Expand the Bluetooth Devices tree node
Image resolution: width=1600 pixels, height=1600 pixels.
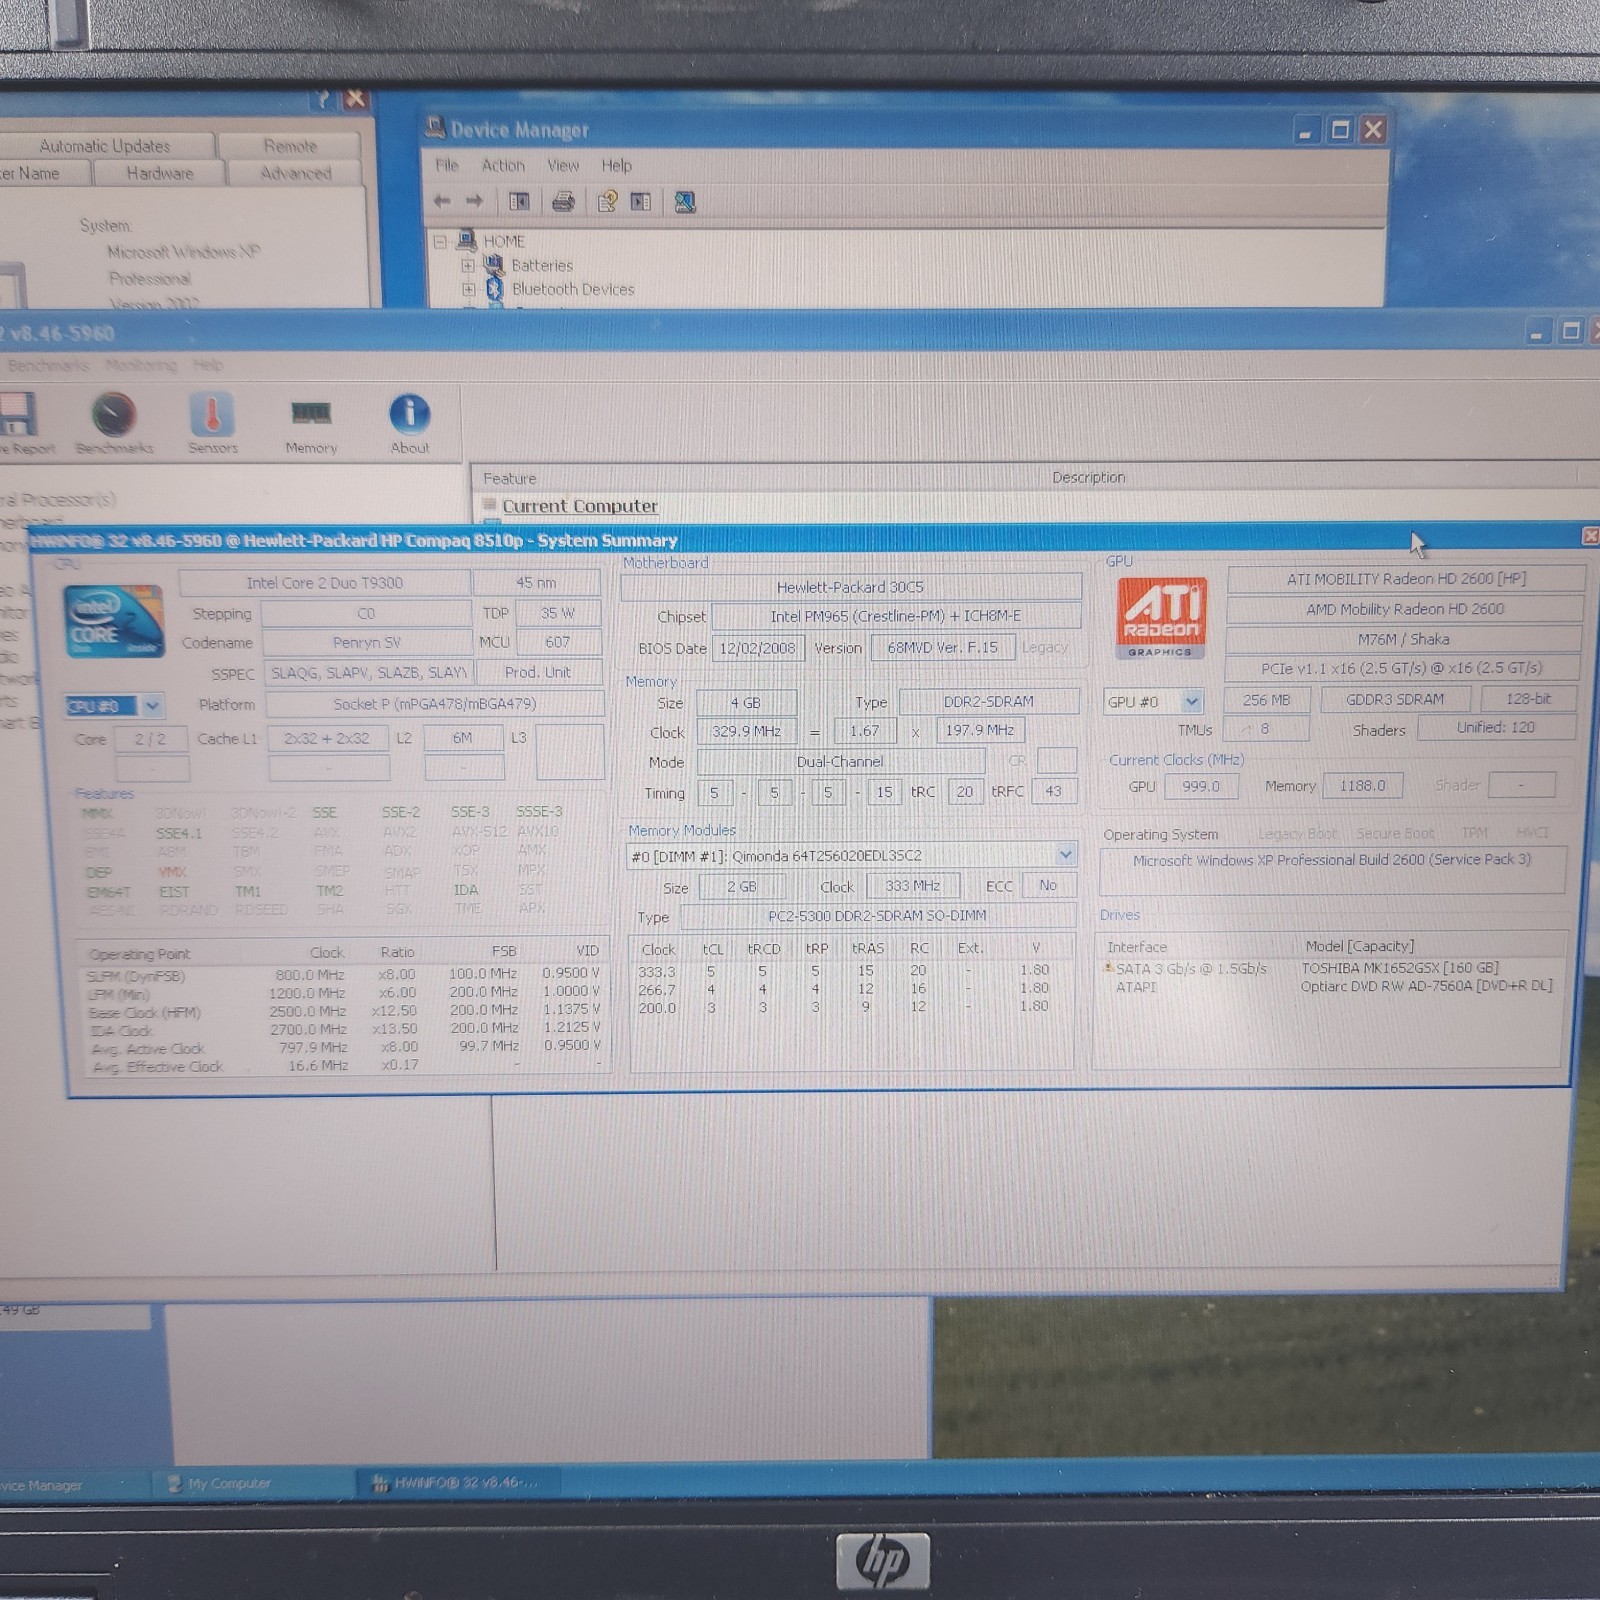click(468, 289)
